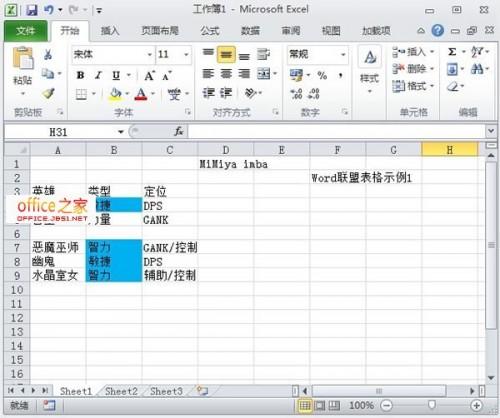The image size is (500, 418).
Task: Click Decrease Decimal icon
Action: tap(314, 94)
